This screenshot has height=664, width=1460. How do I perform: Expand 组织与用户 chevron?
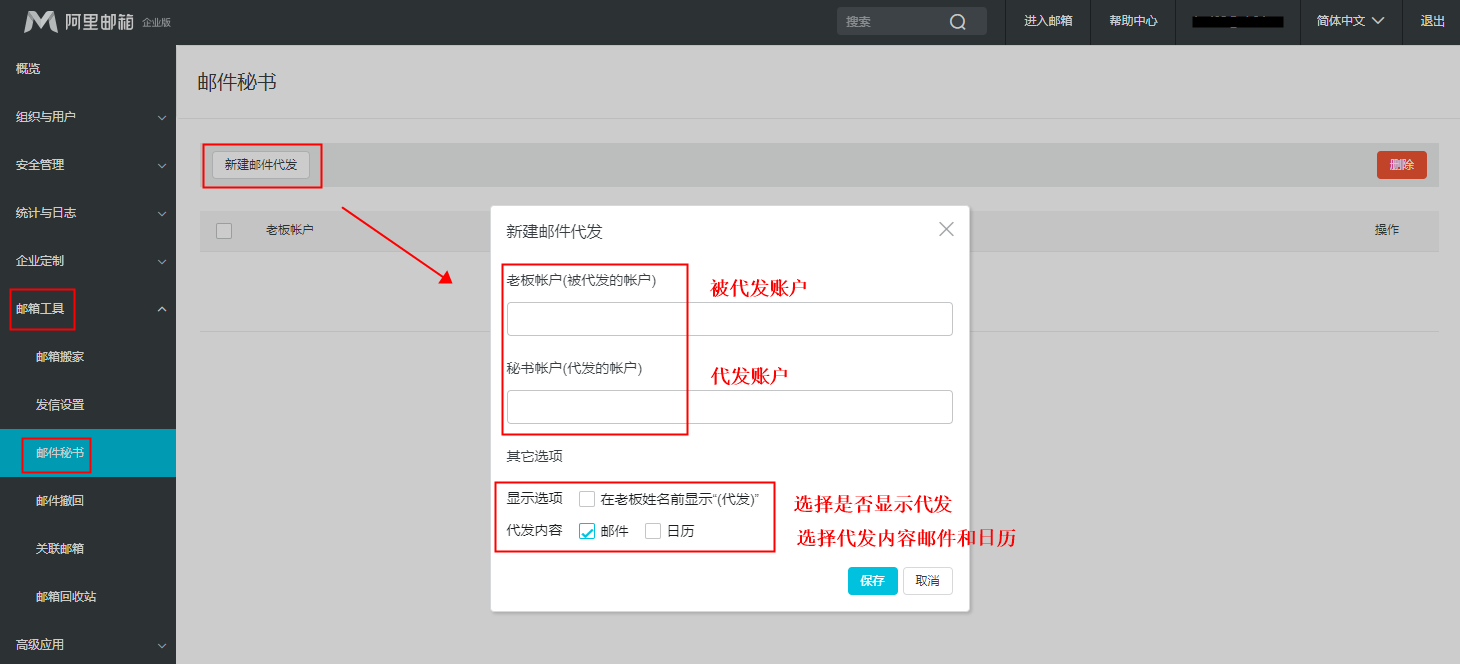point(162,117)
